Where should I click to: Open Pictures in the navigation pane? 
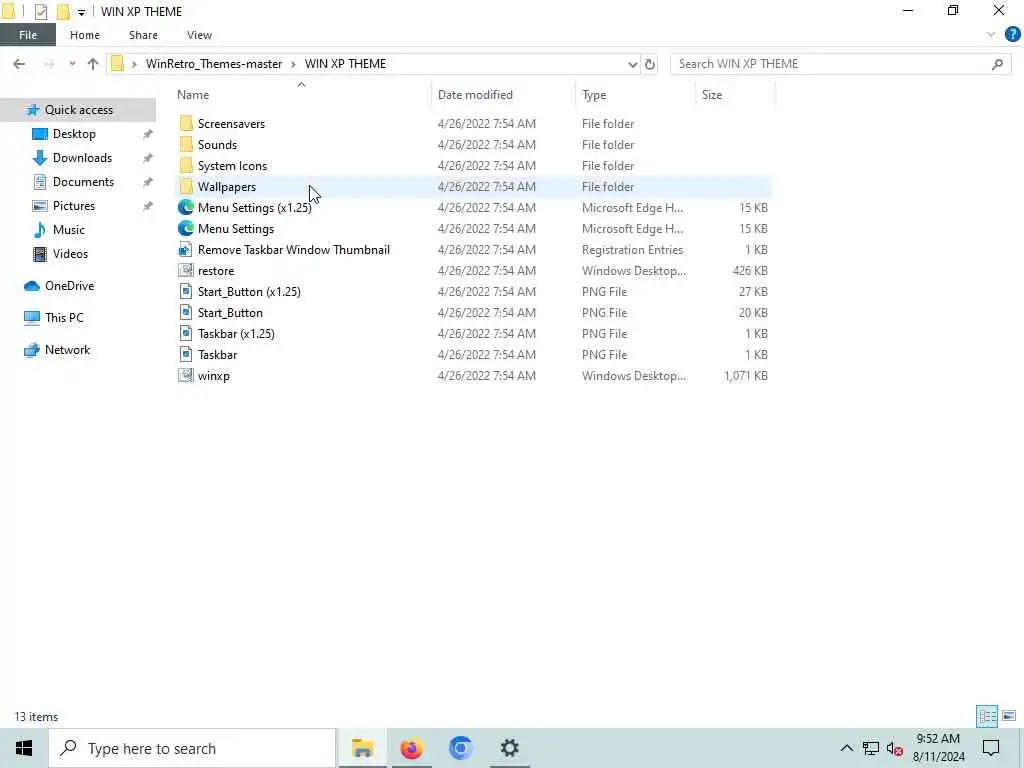(74, 206)
